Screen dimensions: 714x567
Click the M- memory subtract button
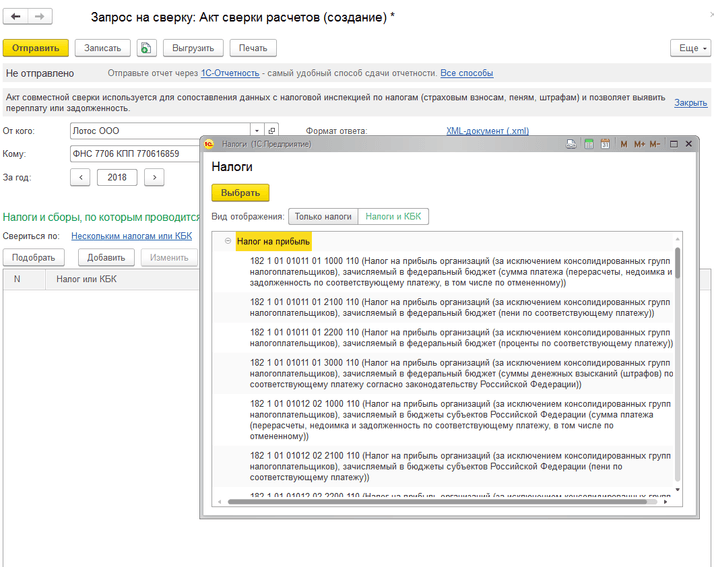pyautogui.click(x=655, y=144)
